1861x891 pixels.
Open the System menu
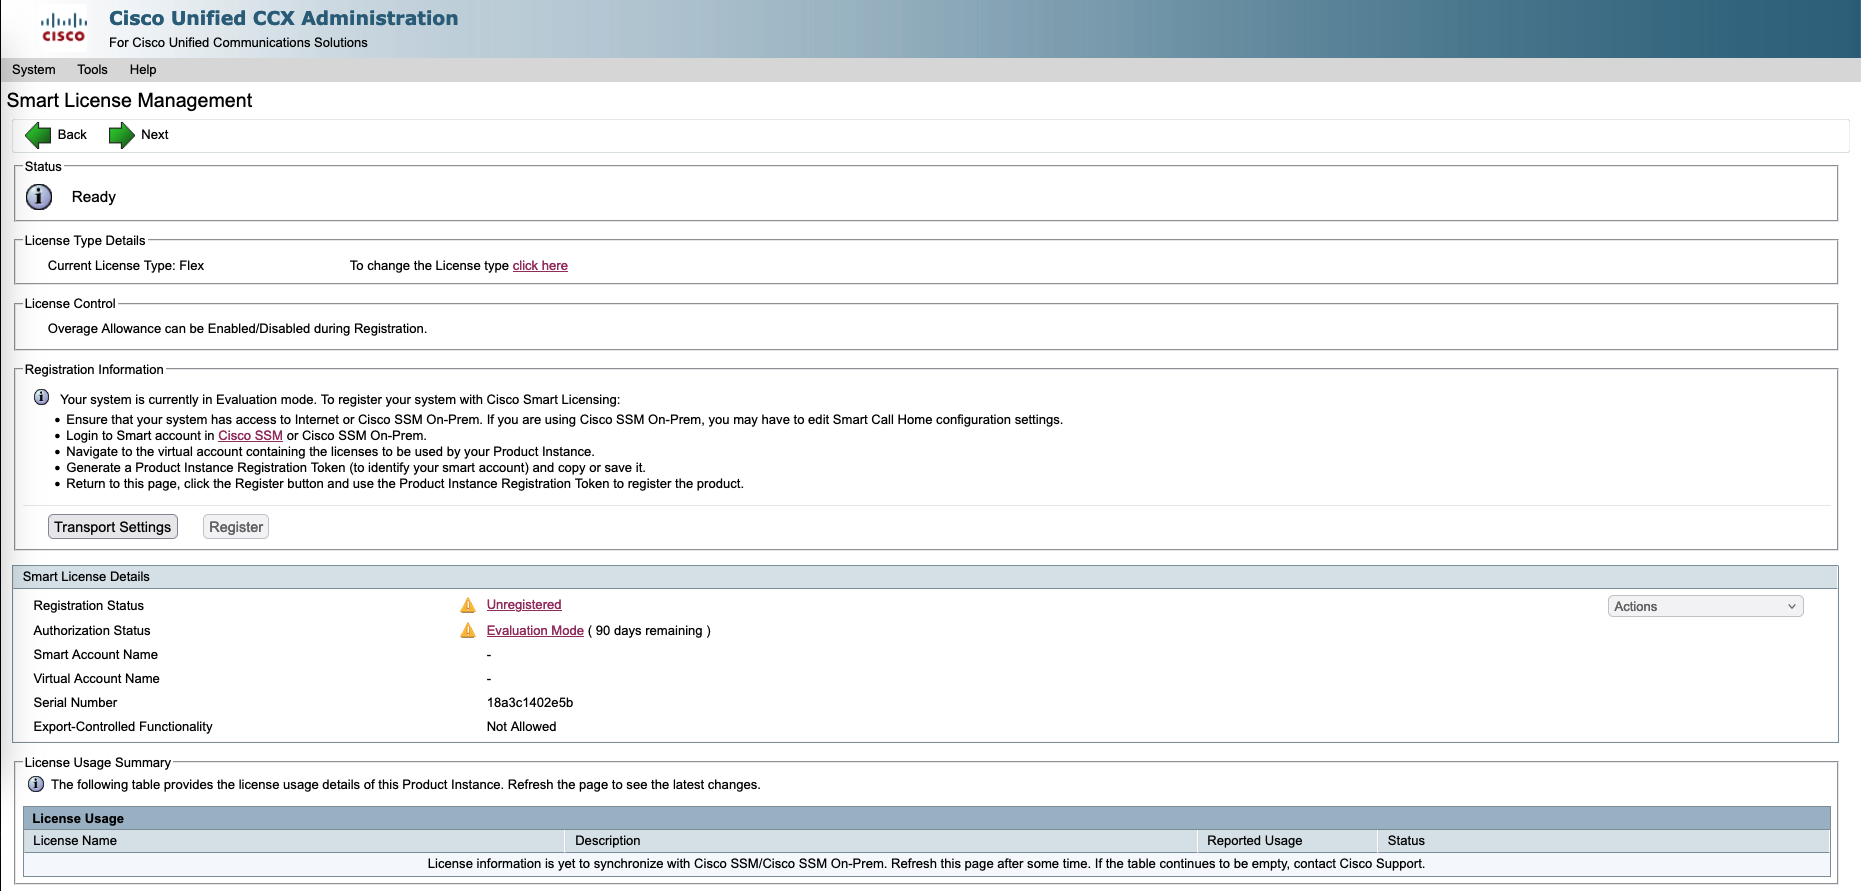click(33, 70)
